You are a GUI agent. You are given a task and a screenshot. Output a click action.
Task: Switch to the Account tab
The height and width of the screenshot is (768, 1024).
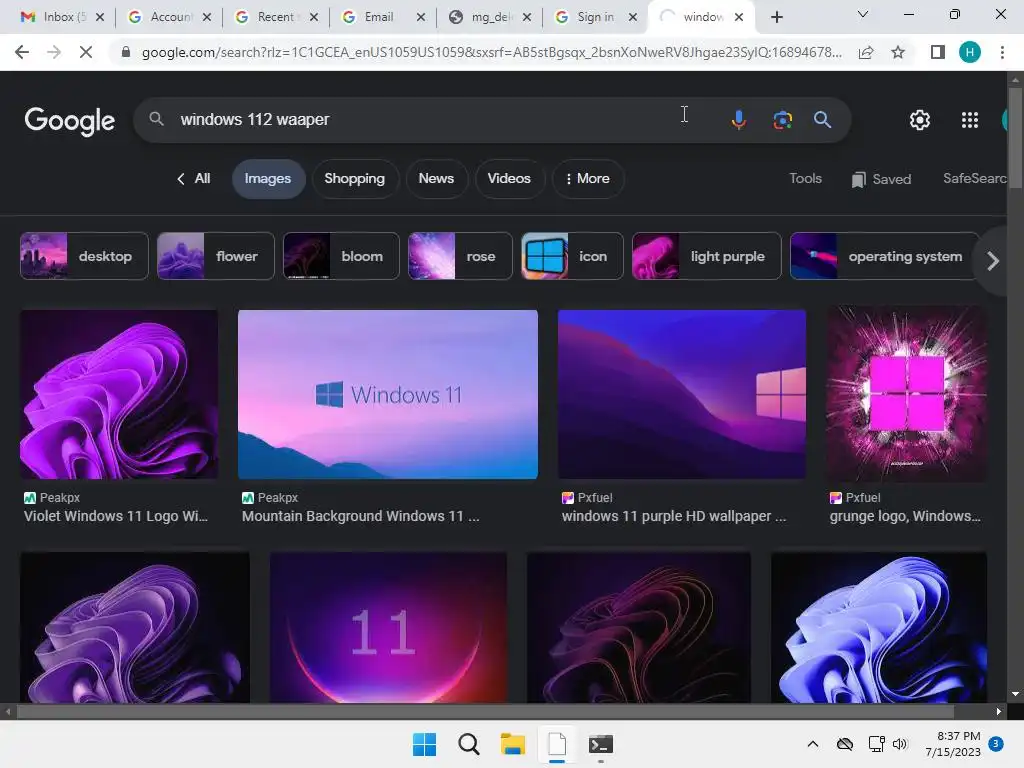[163, 17]
